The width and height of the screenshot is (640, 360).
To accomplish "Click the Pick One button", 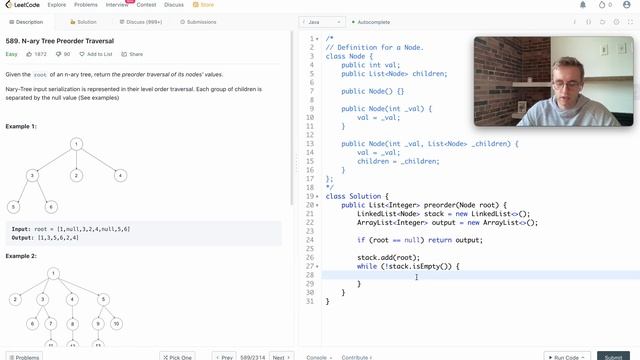I will [177, 357].
